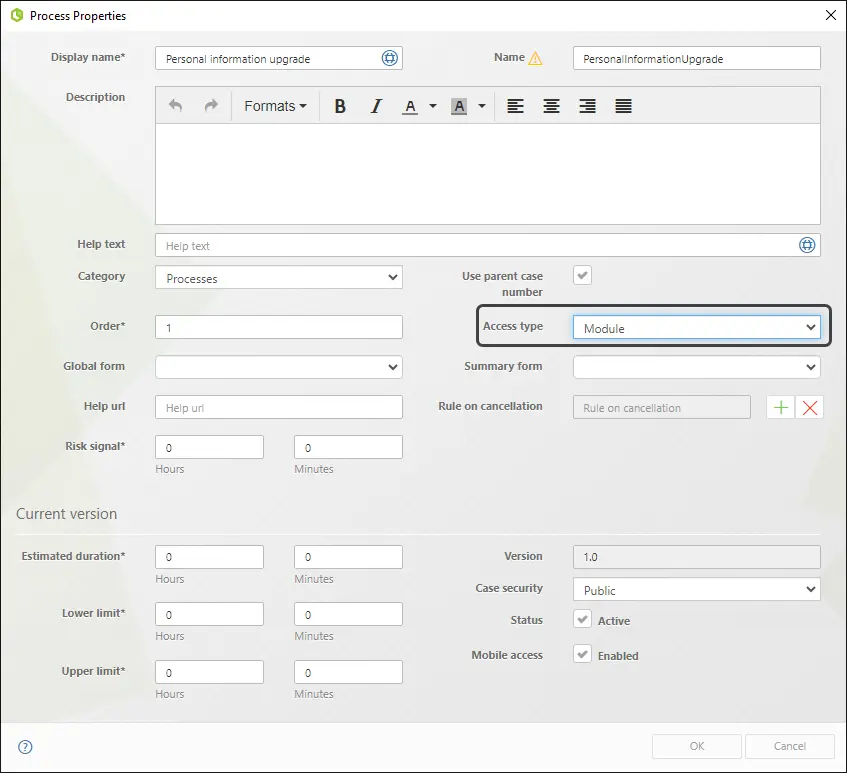Open the Category dropdown showing Processes

279,277
